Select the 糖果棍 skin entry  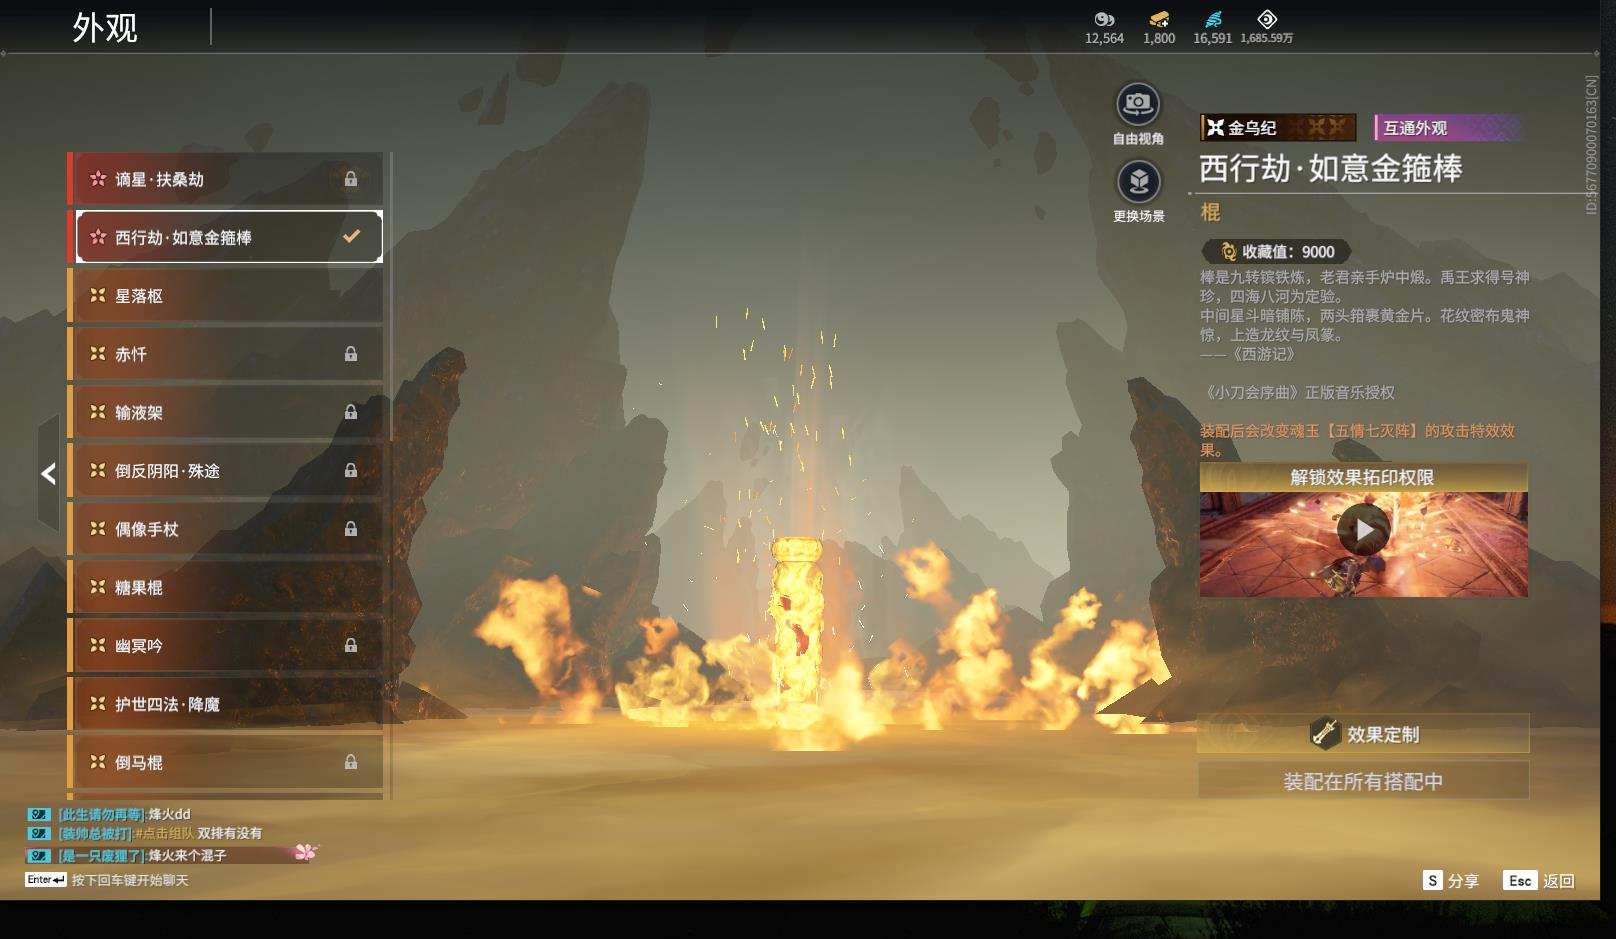coord(225,588)
